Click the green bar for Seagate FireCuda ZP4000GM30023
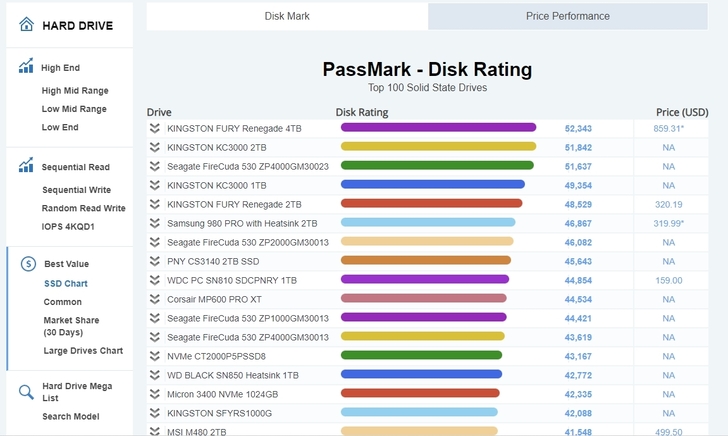The height and width of the screenshot is (436, 728). click(x=437, y=166)
